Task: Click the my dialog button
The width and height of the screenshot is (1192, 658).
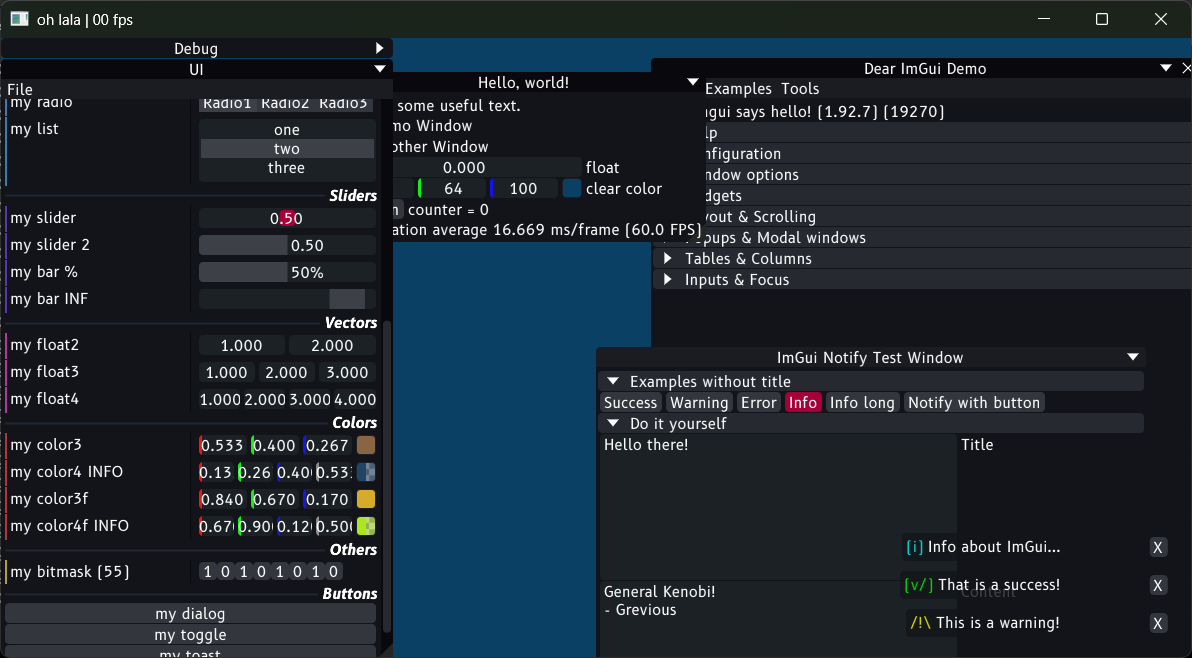Action: (190, 613)
